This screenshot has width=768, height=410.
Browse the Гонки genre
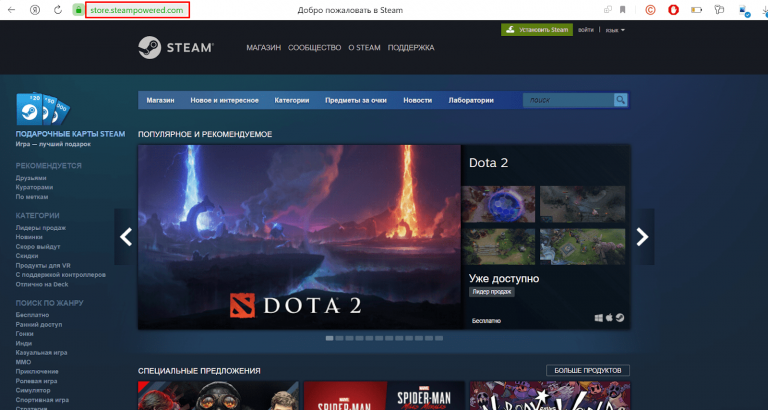(x=24, y=334)
